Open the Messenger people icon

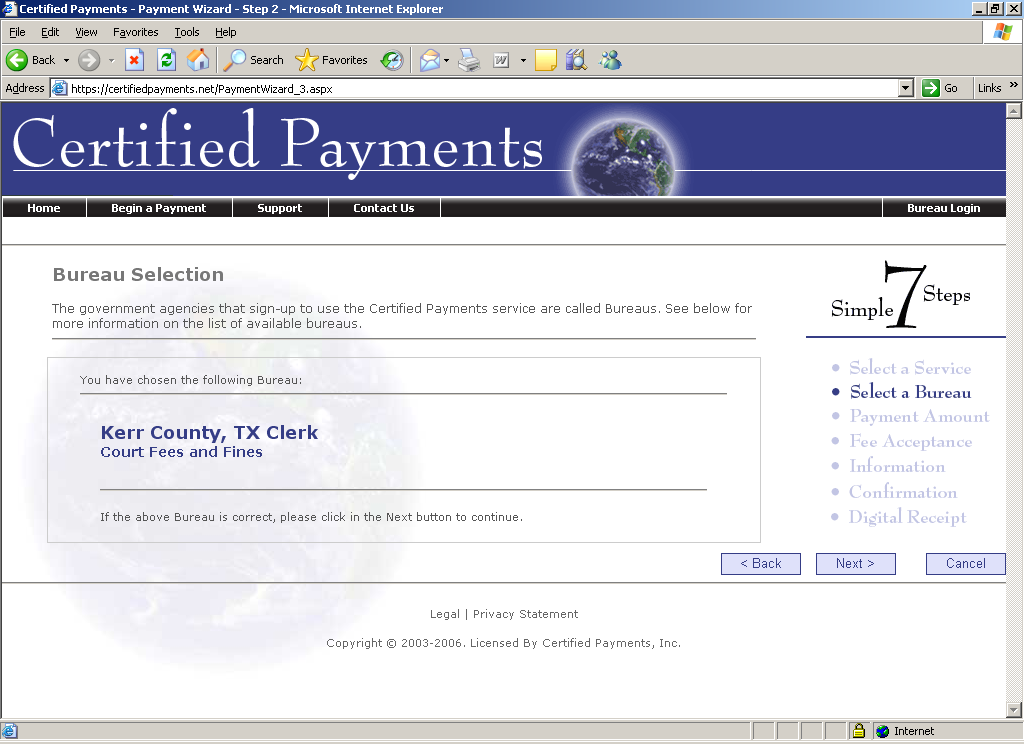(610, 60)
